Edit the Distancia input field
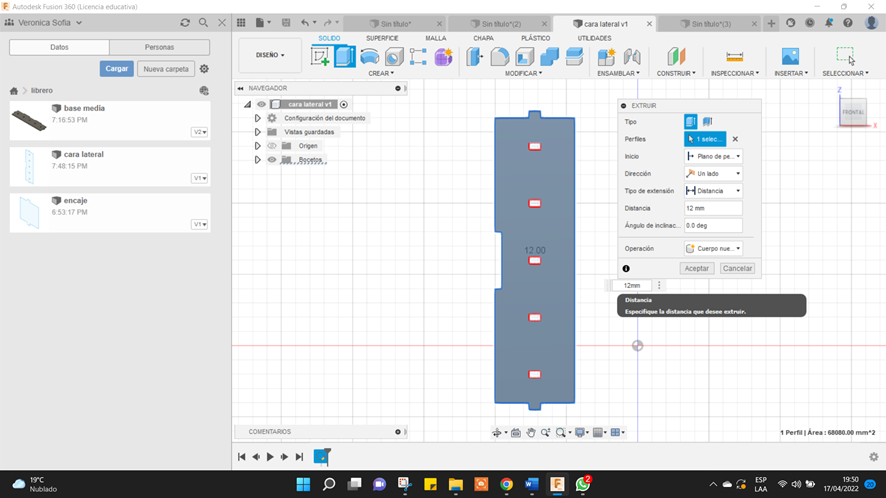Viewport: 886px width, 498px height. 713,208
